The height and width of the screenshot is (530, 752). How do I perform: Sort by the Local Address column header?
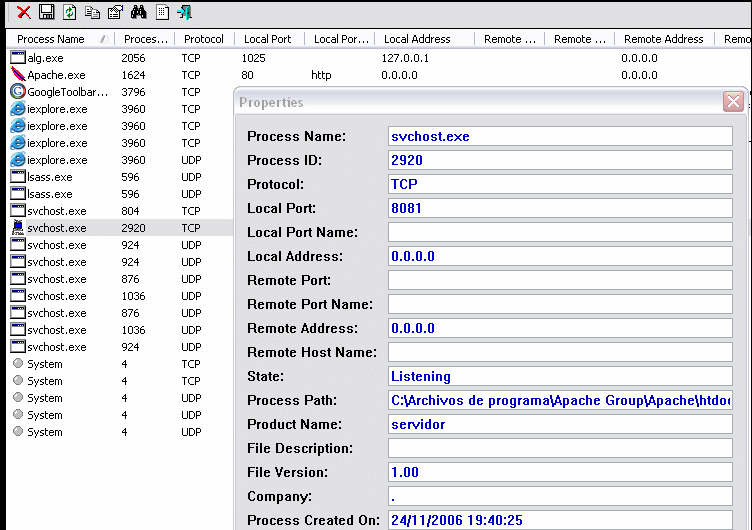[x=417, y=39]
